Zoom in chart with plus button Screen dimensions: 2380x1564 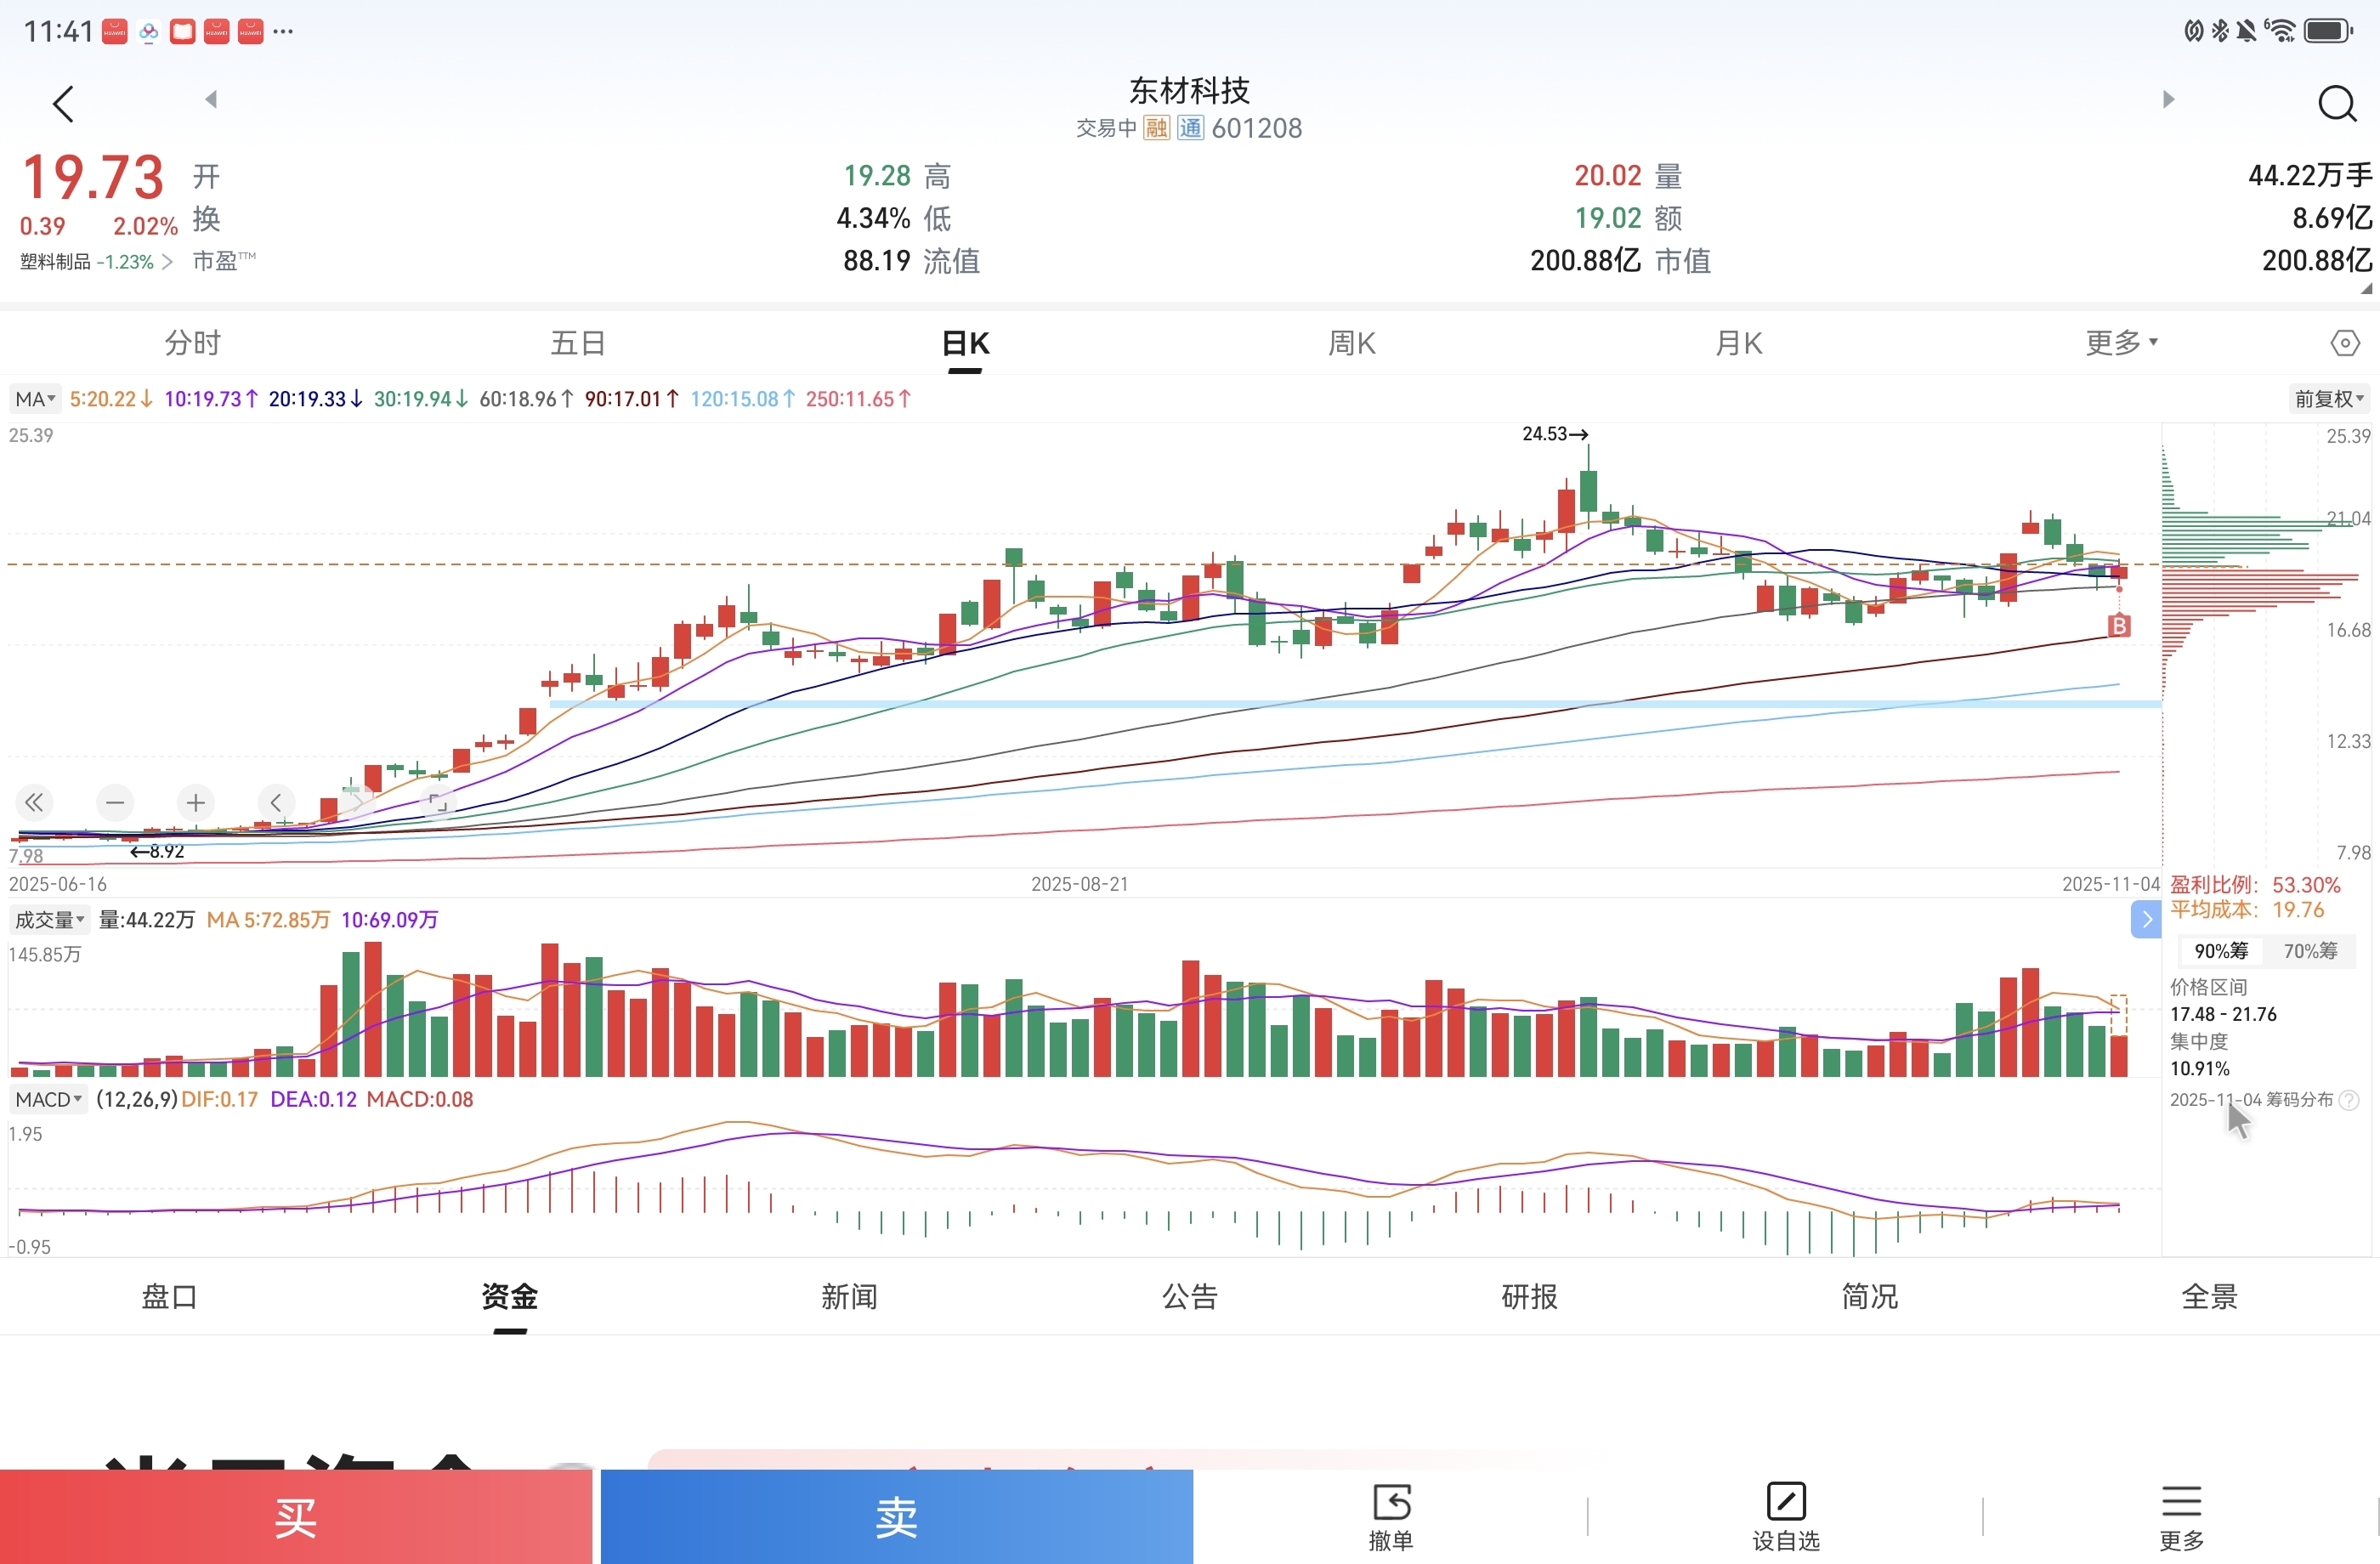click(x=196, y=802)
